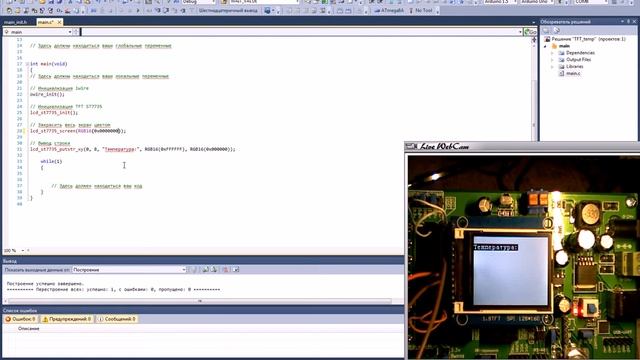Collapse the main project node
Screen dimensions: 640x360
[545, 46]
